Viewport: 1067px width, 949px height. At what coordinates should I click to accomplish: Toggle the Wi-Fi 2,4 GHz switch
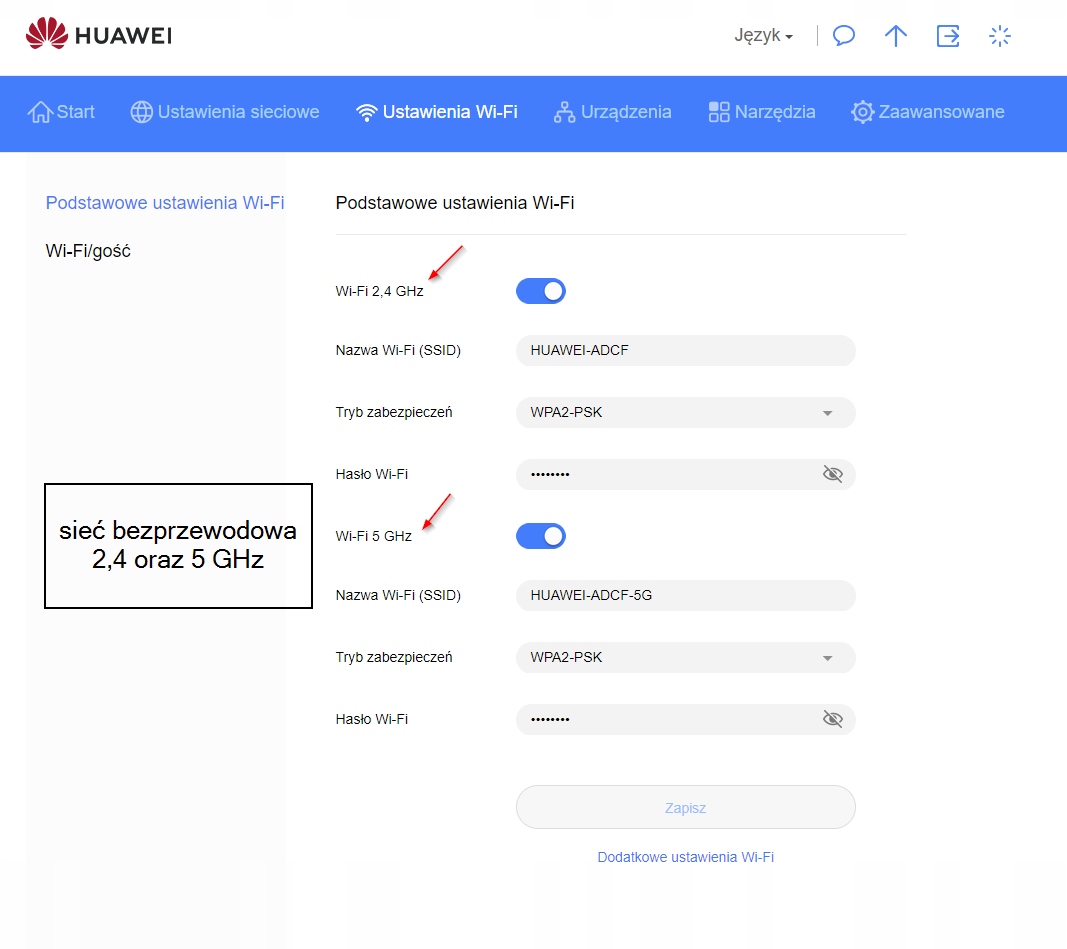pos(541,291)
